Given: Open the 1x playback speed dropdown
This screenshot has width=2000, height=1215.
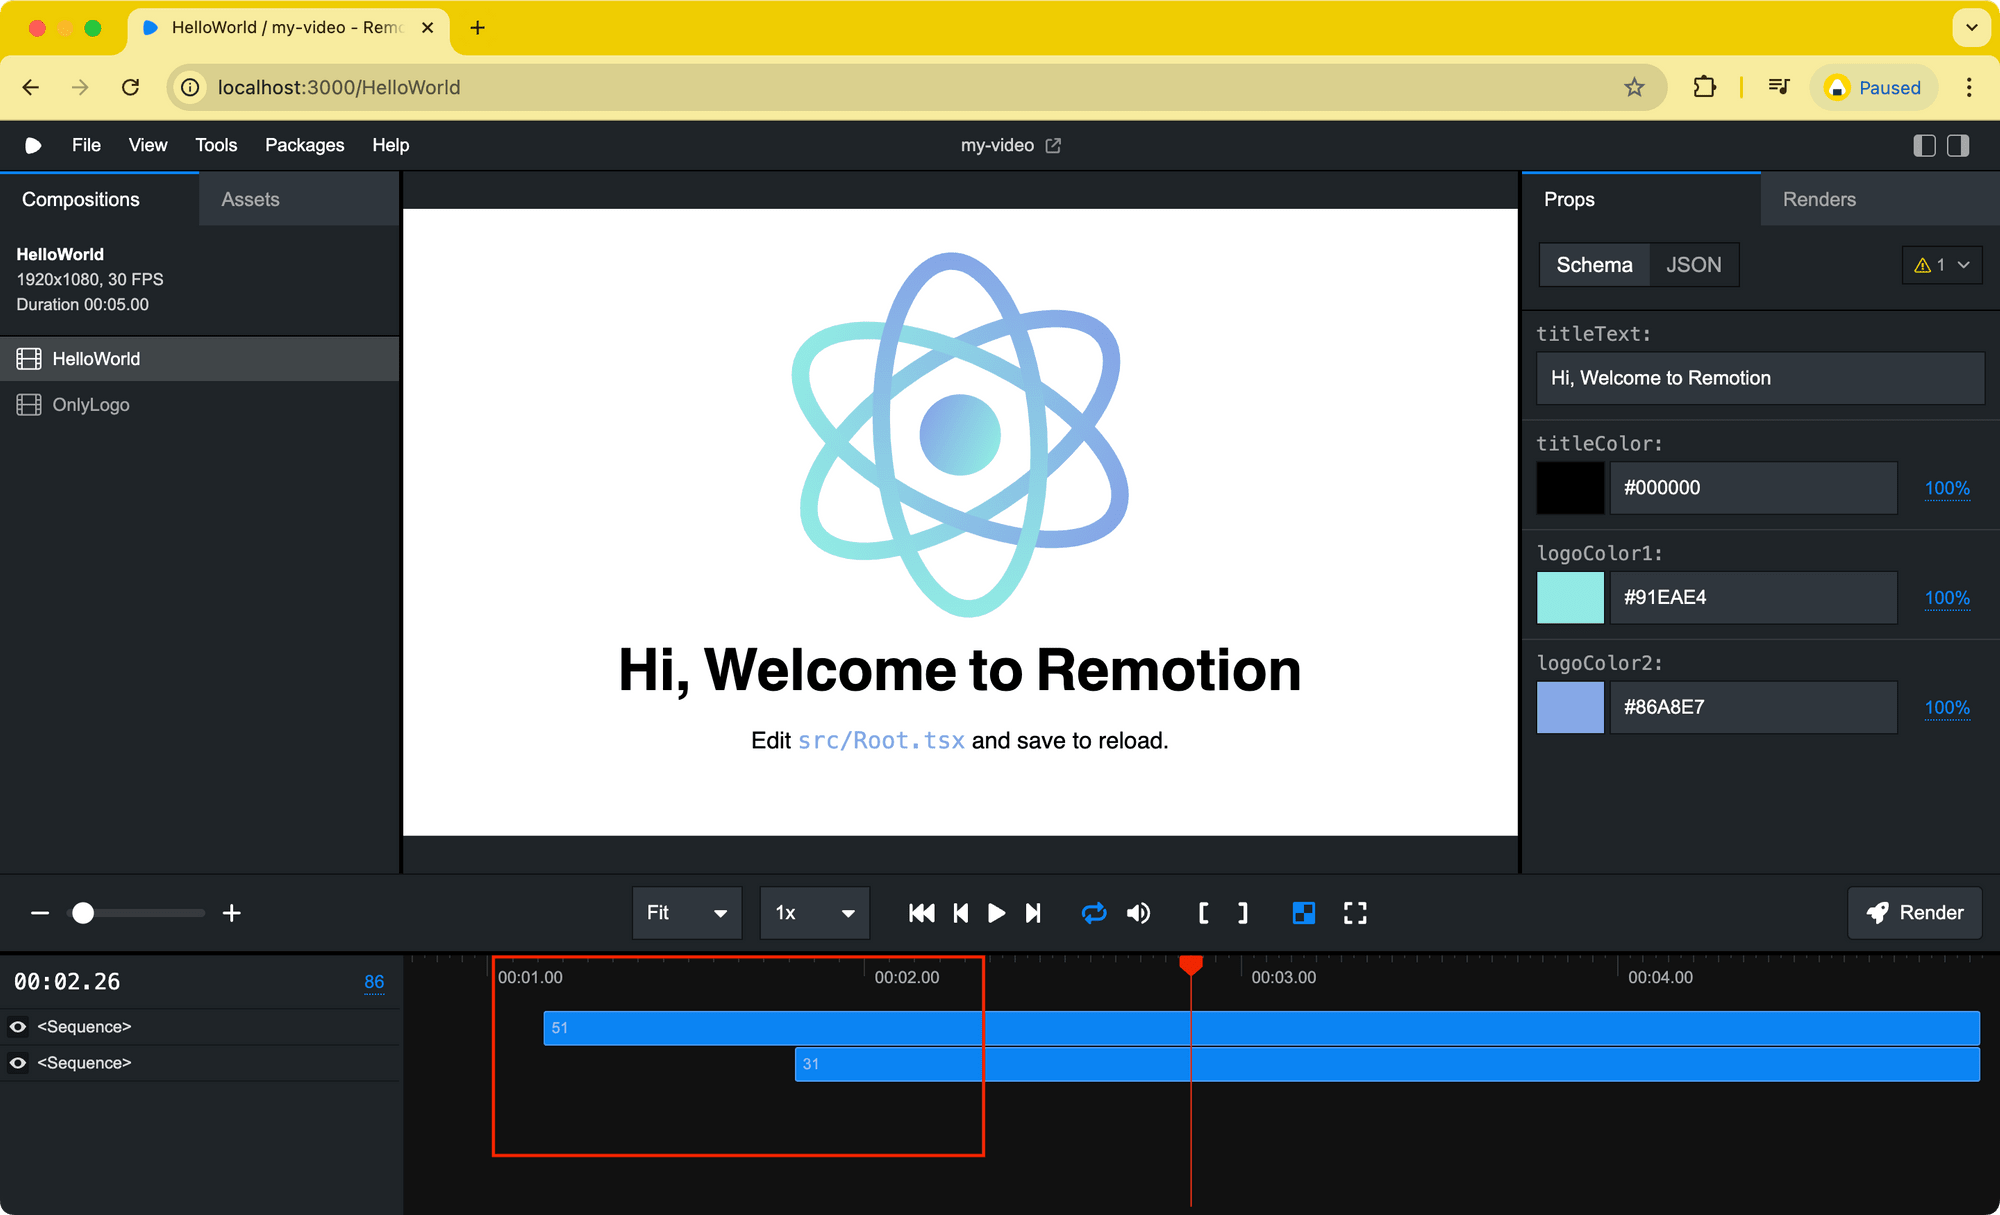Looking at the screenshot, I should coord(815,913).
